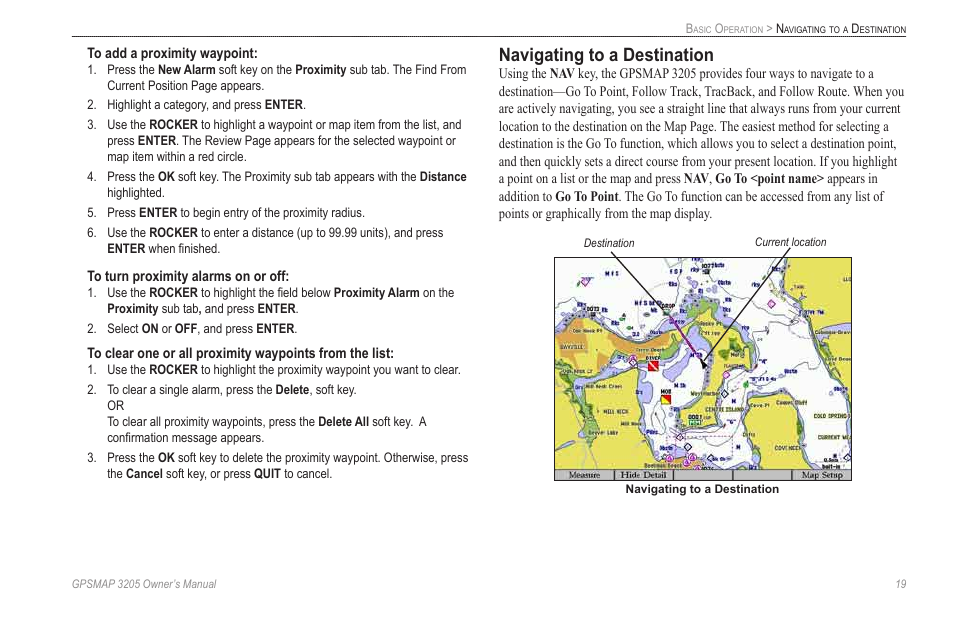954x621 pixels.
Task: Select the Map Setup soft key
Action: pyautogui.click(x=821, y=475)
